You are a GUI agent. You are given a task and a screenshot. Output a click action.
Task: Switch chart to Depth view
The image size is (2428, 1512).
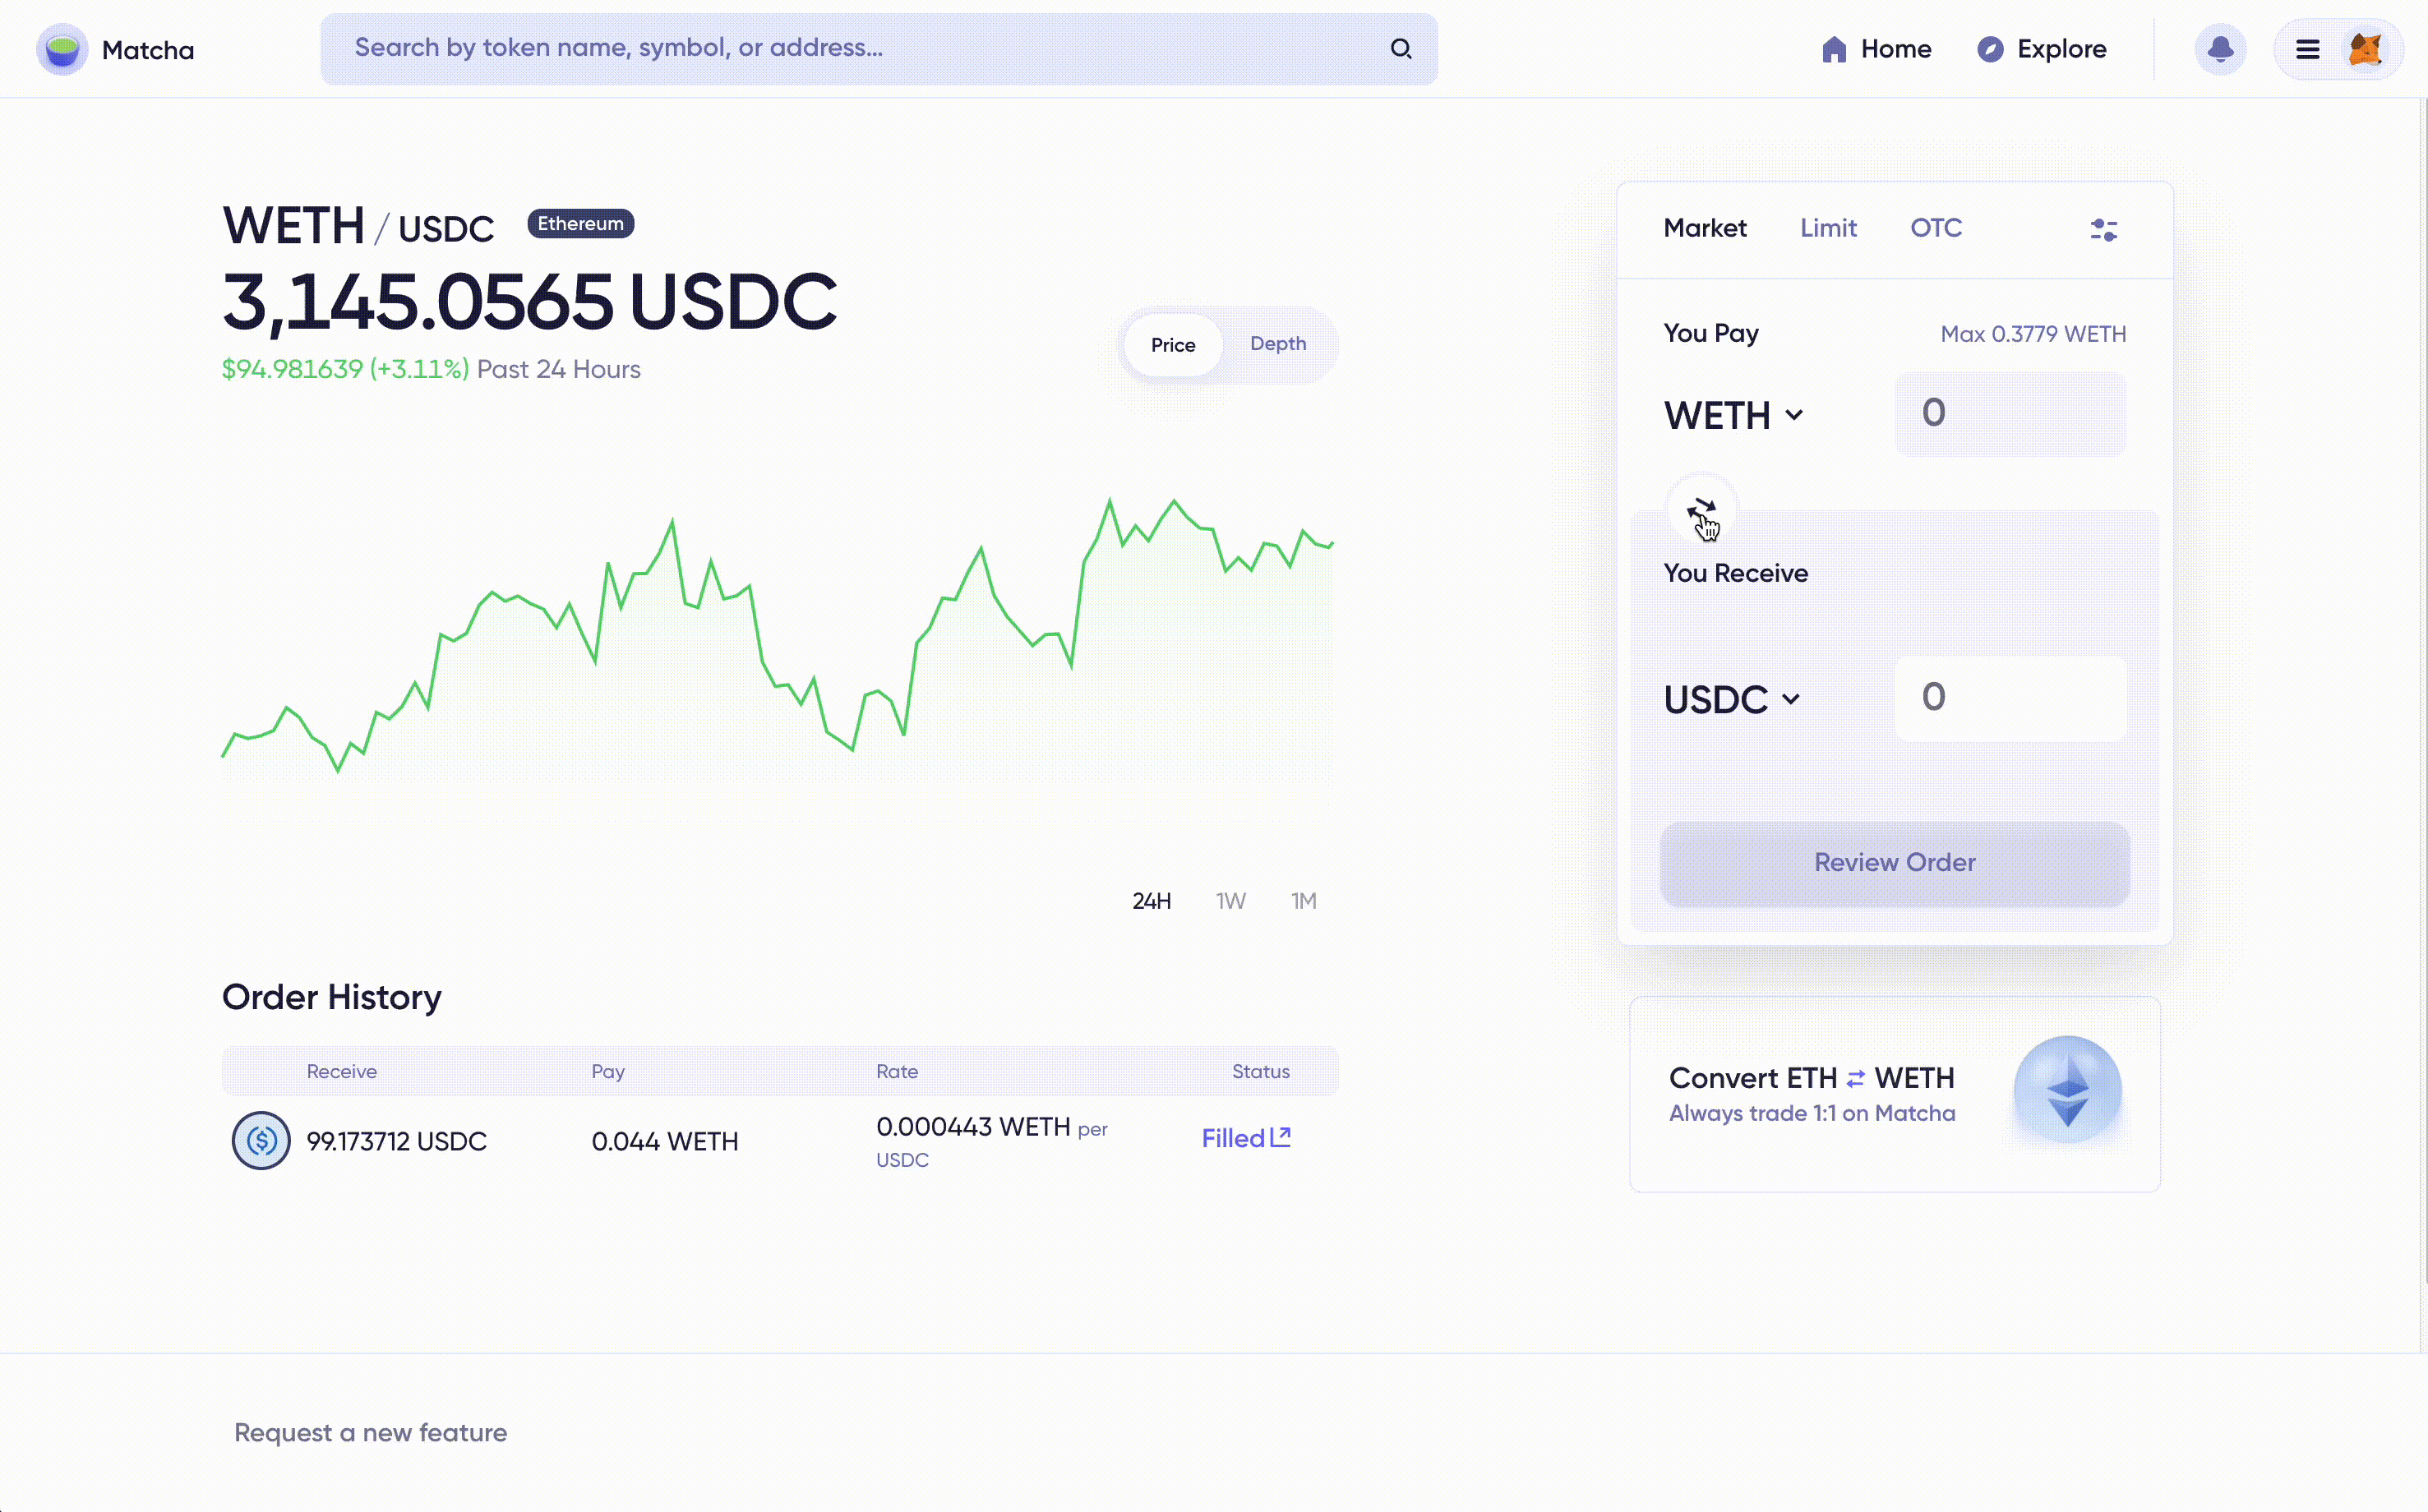point(1277,344)
